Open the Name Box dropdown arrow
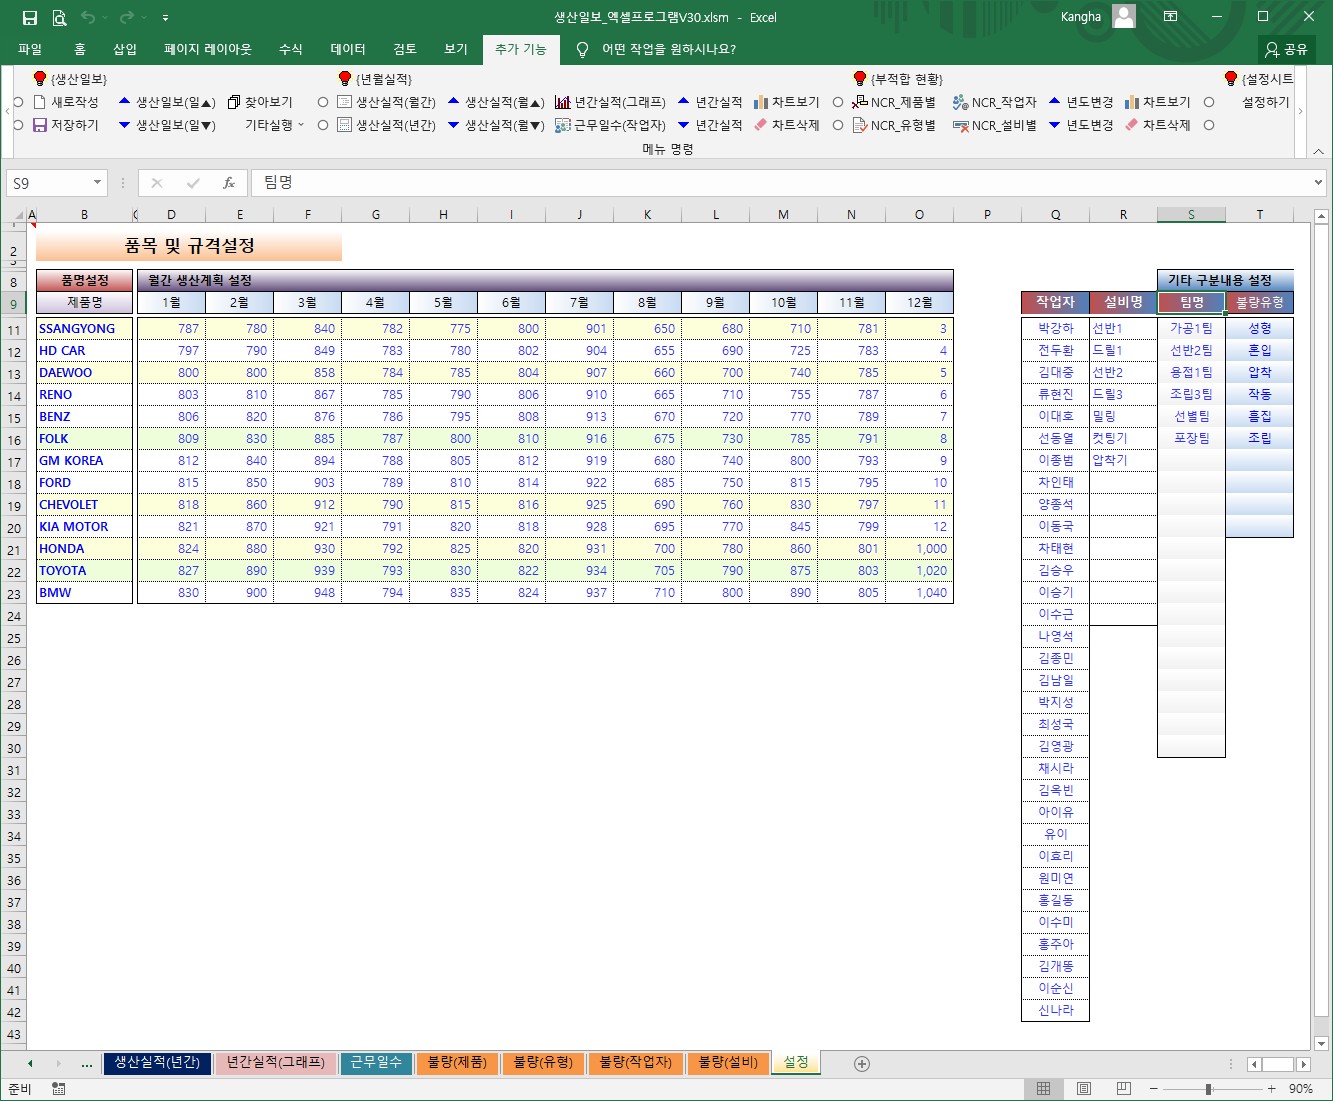 pyautogui.click(x=97, y=183)
